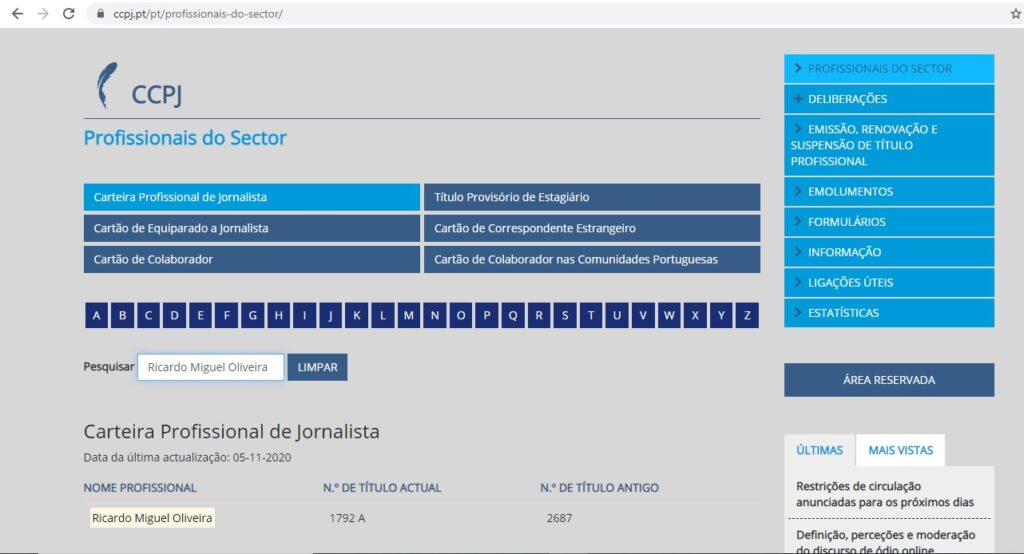Filter names by letter F
Image resolution: width=1024 pixels, height=554 pixels.
[227, 316]
